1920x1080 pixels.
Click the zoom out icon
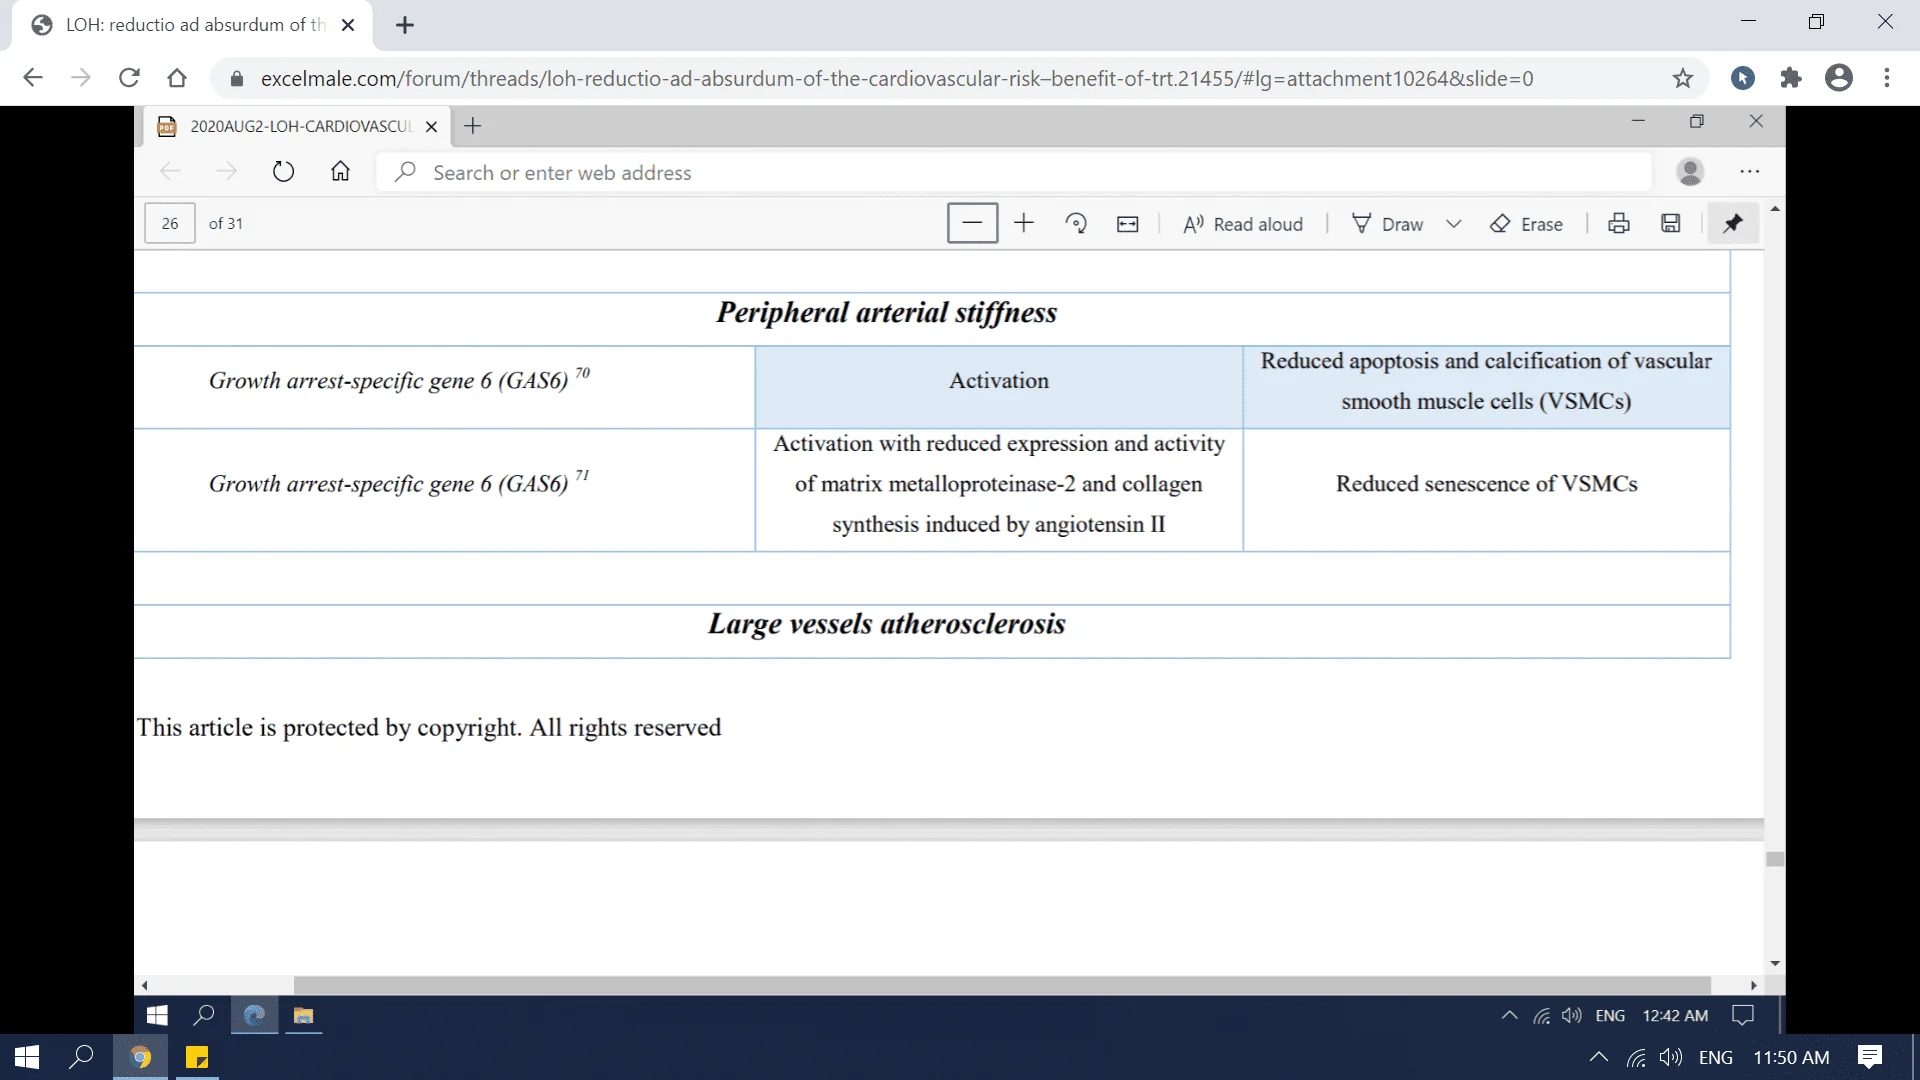click(973, 222)
